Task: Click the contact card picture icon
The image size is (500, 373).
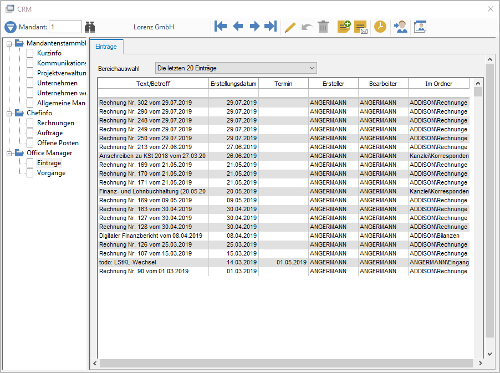Action: coord(420,27)
